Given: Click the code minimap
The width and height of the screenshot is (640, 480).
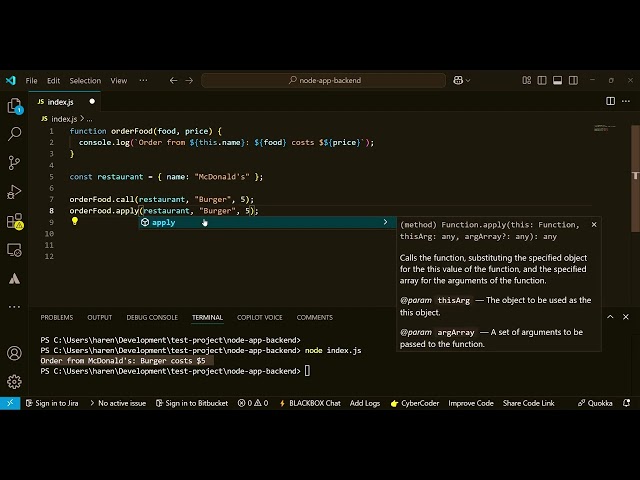Looking at the screenshot, I should tap(604, 128).
